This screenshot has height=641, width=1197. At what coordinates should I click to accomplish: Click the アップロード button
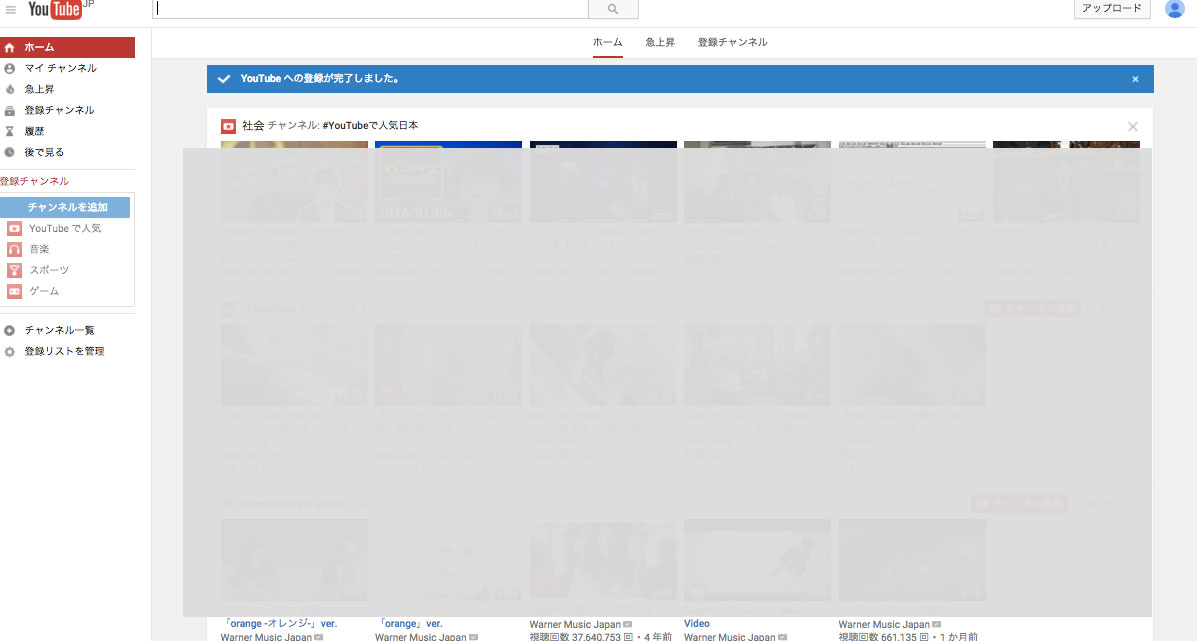click(x=1112, y=8)
